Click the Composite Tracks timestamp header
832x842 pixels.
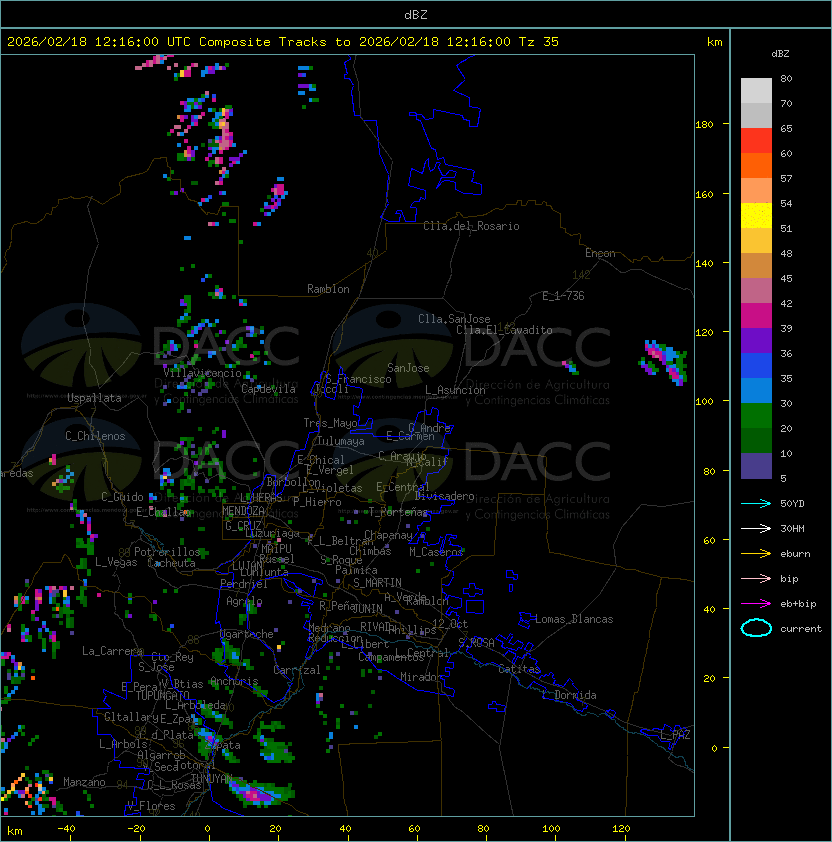point(283,42)
